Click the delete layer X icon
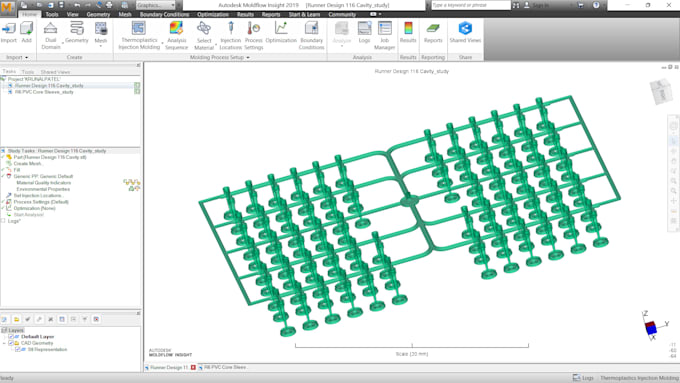Screen dimensions: 680x383 tap(50, 319)
